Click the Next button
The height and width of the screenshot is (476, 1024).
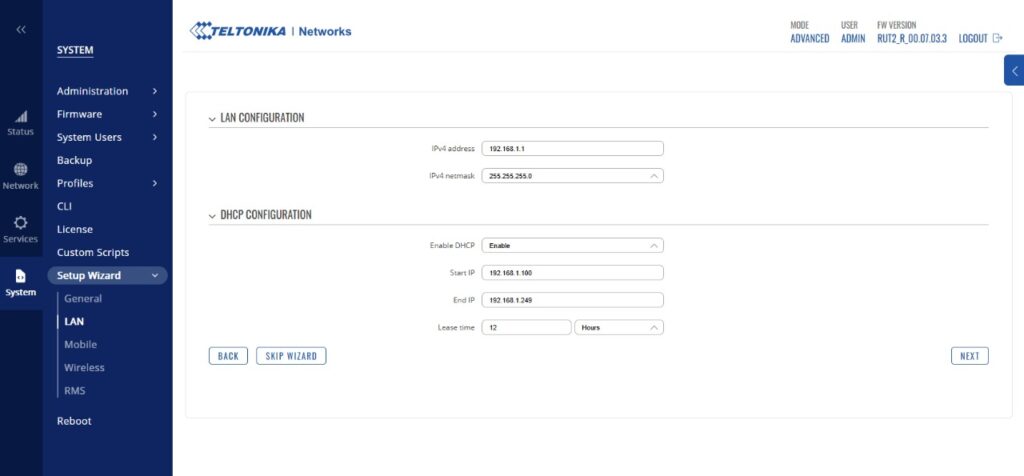click(969, 356)
